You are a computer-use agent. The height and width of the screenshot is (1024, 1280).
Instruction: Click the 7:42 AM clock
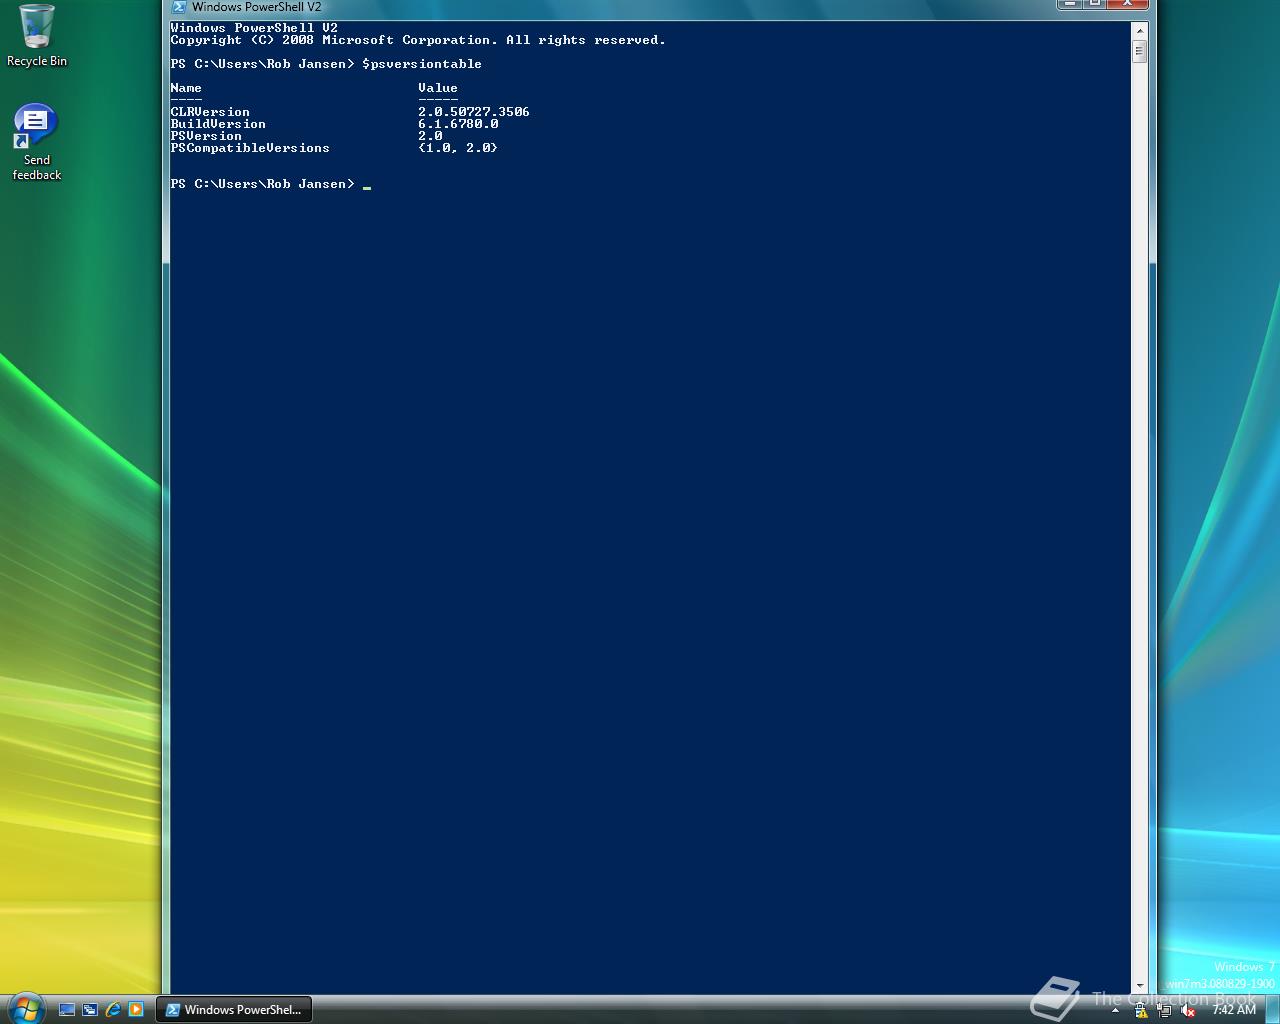tap(1233, 1010)
